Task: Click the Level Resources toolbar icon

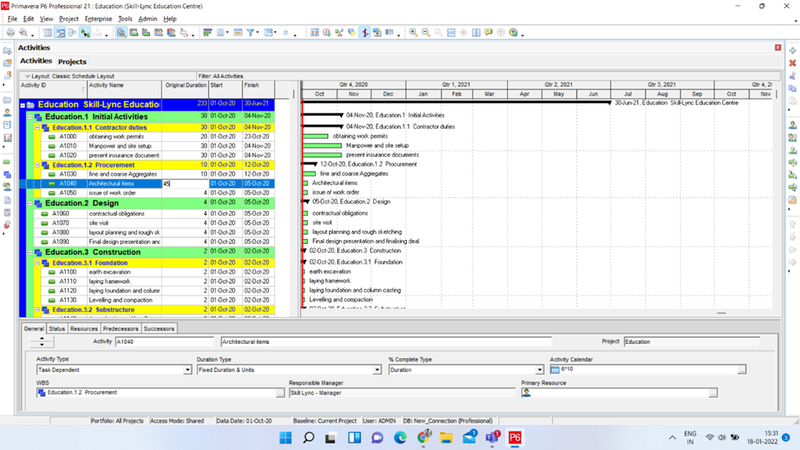Action: (x=339, y=33)
